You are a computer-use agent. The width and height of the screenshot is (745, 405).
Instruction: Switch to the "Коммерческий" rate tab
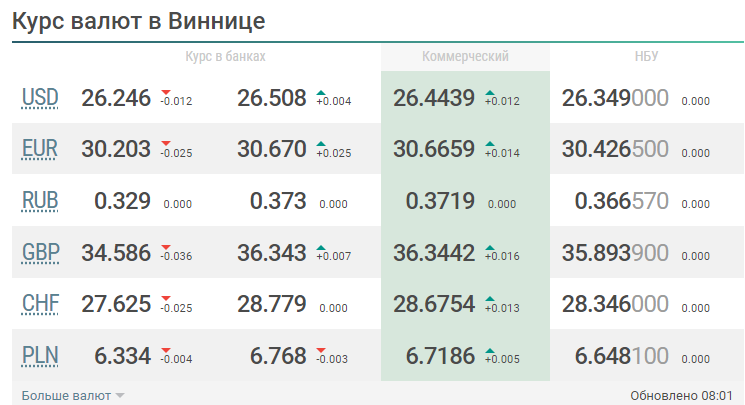[465, 57]
